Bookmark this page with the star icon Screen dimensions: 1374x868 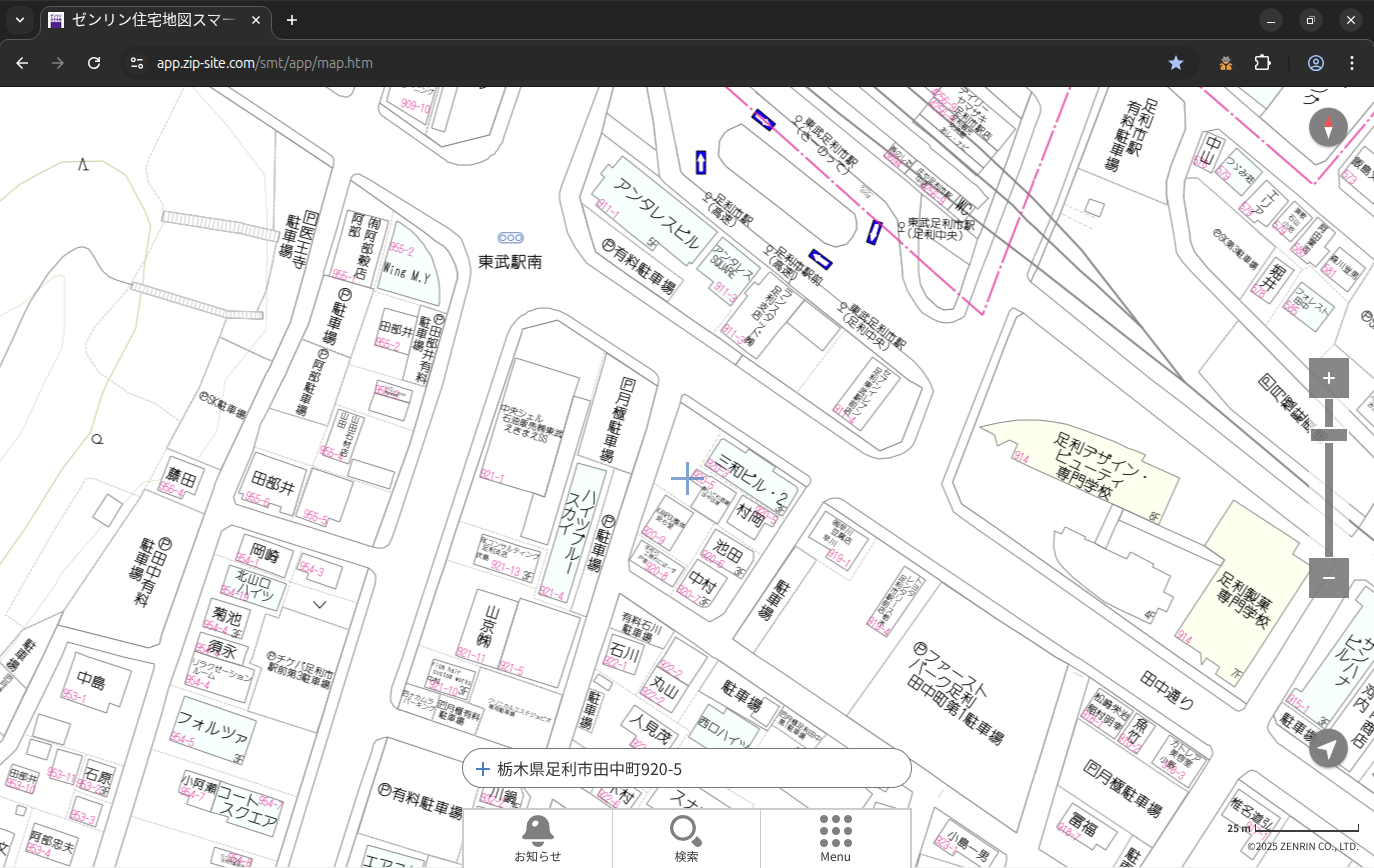(1176, 63)
